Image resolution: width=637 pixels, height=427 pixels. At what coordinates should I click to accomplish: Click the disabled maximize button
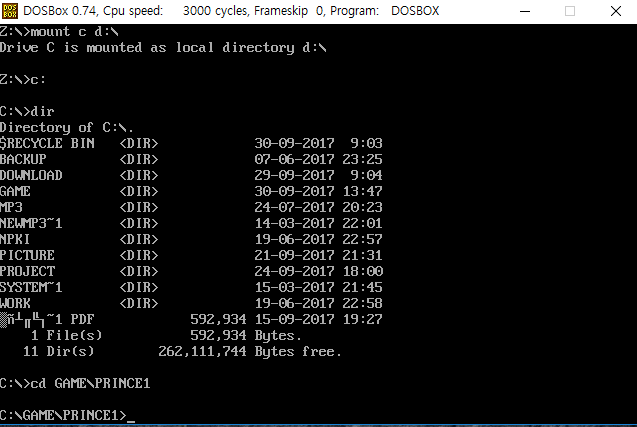pyautogui.click(x=570, y=11)
